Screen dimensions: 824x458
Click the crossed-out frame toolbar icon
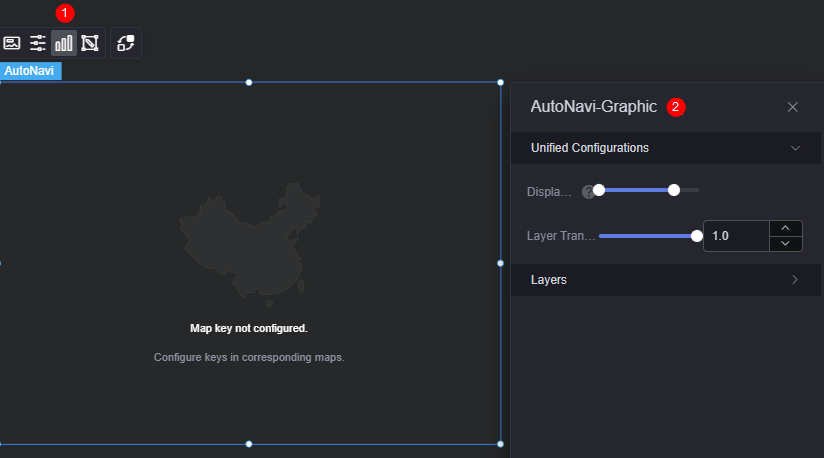[90, 43]
